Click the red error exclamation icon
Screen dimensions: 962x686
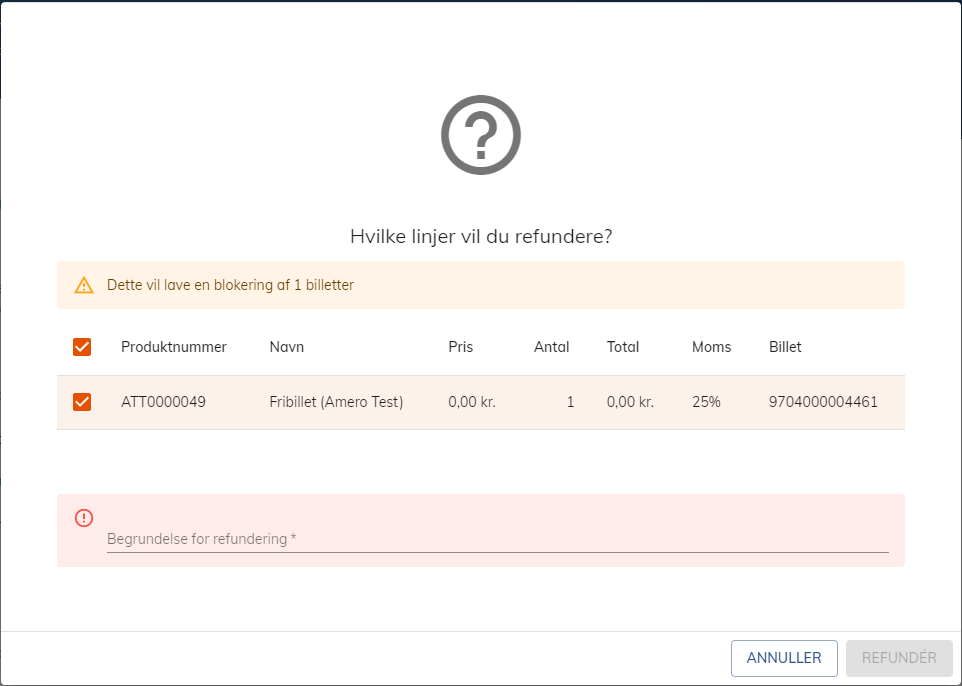pos(84,517)
